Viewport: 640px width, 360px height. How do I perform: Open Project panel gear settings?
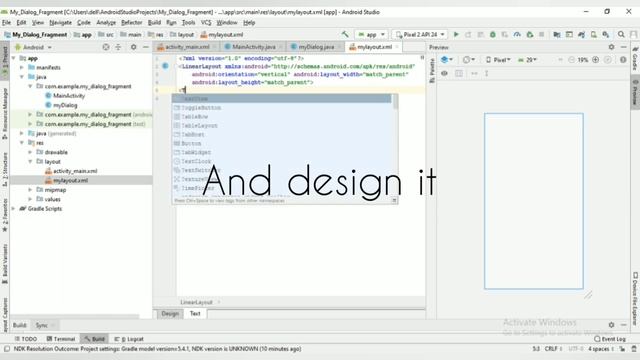point(133,47)
